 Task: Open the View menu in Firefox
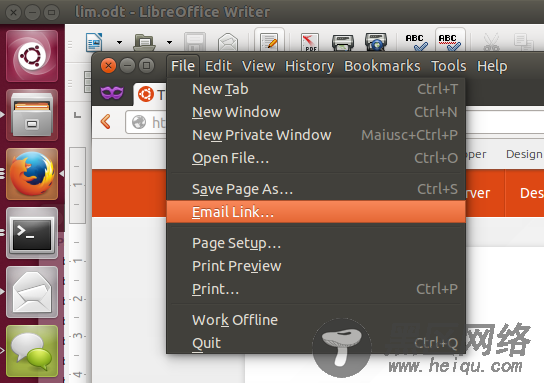click(258, 66)
